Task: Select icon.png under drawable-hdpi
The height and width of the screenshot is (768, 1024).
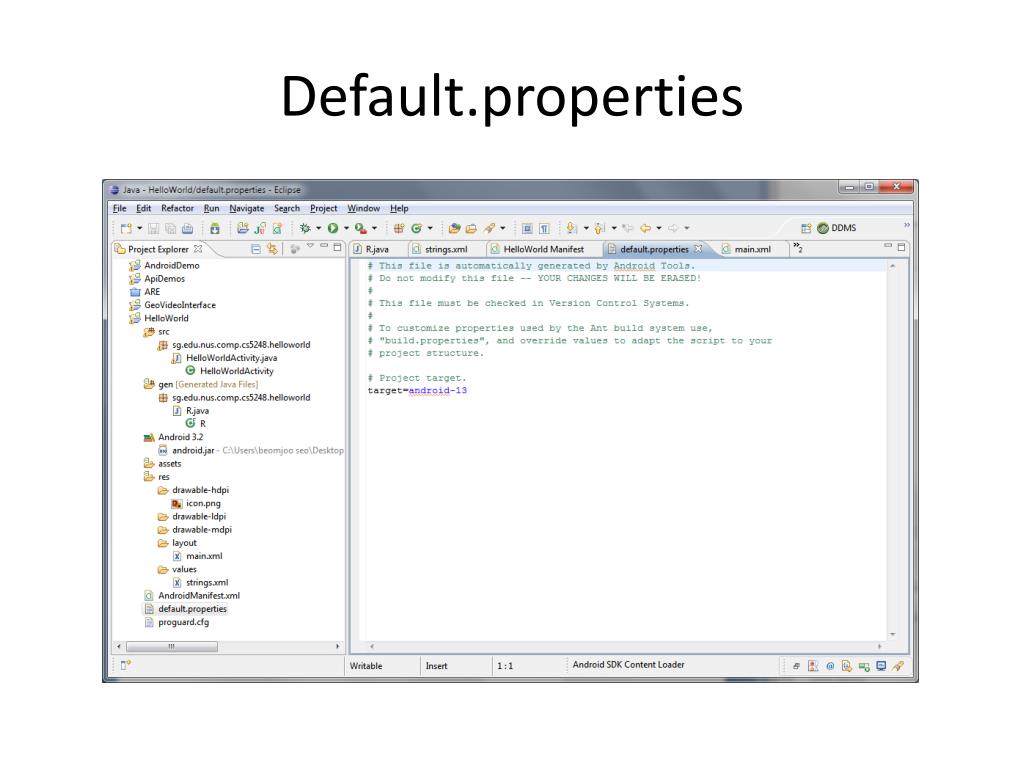Action: coord(203,503)
